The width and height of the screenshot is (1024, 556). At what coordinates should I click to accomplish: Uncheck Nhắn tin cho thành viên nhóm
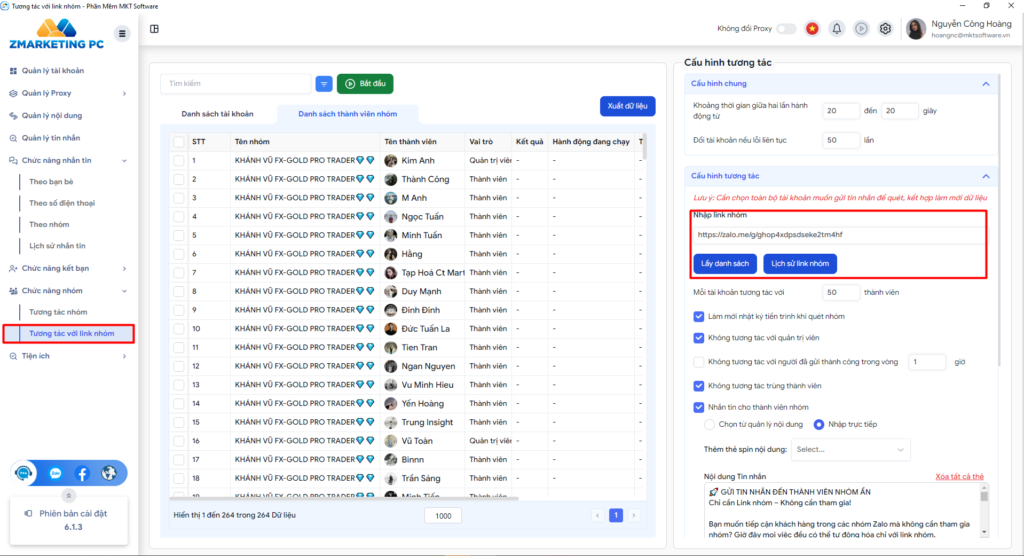(x=699, y=407)
